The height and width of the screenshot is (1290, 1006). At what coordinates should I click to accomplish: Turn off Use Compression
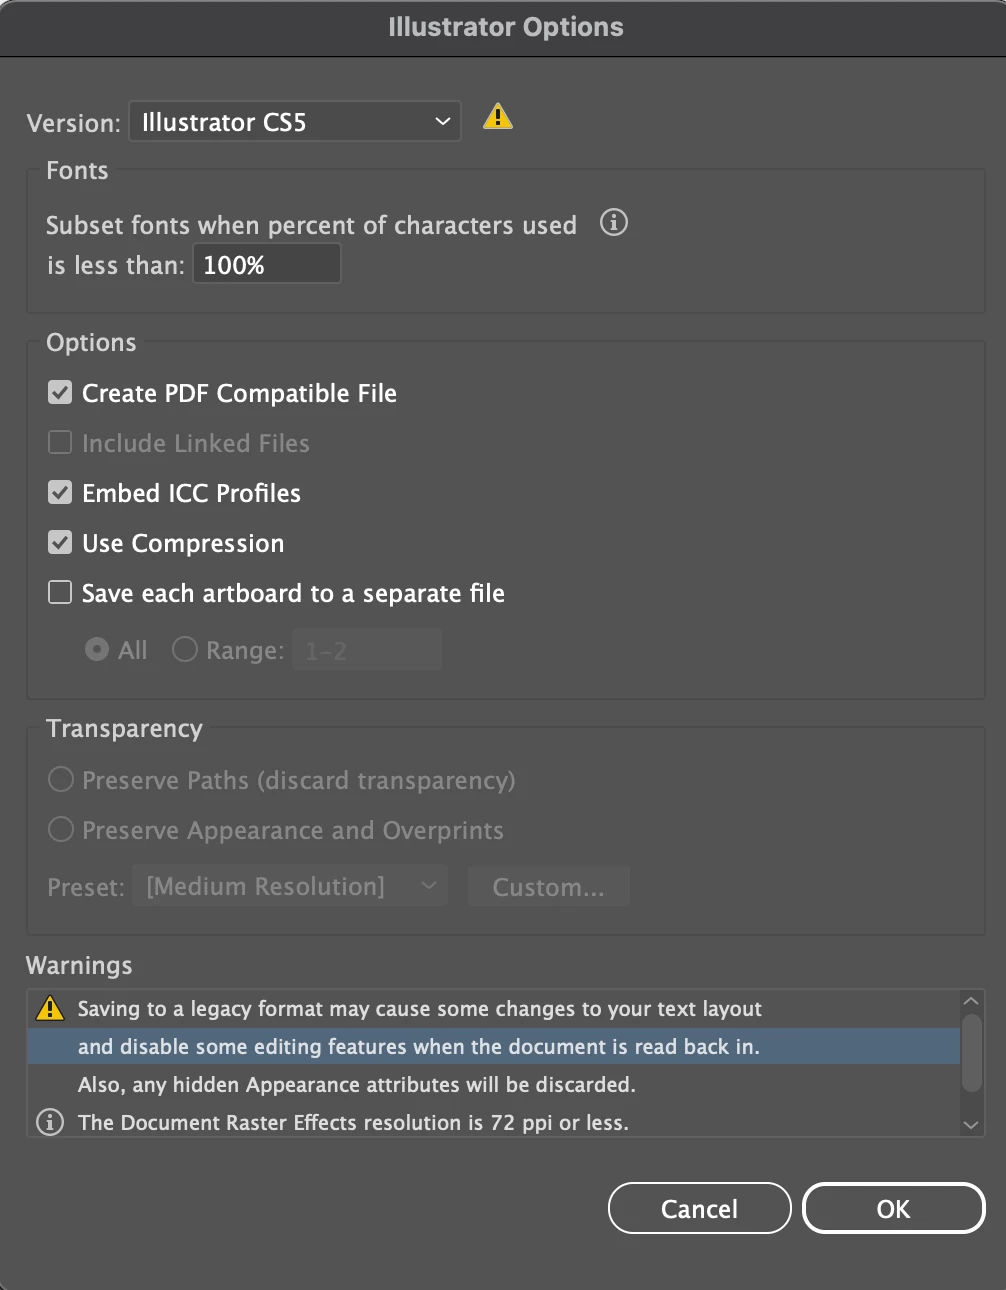(61, 543)
